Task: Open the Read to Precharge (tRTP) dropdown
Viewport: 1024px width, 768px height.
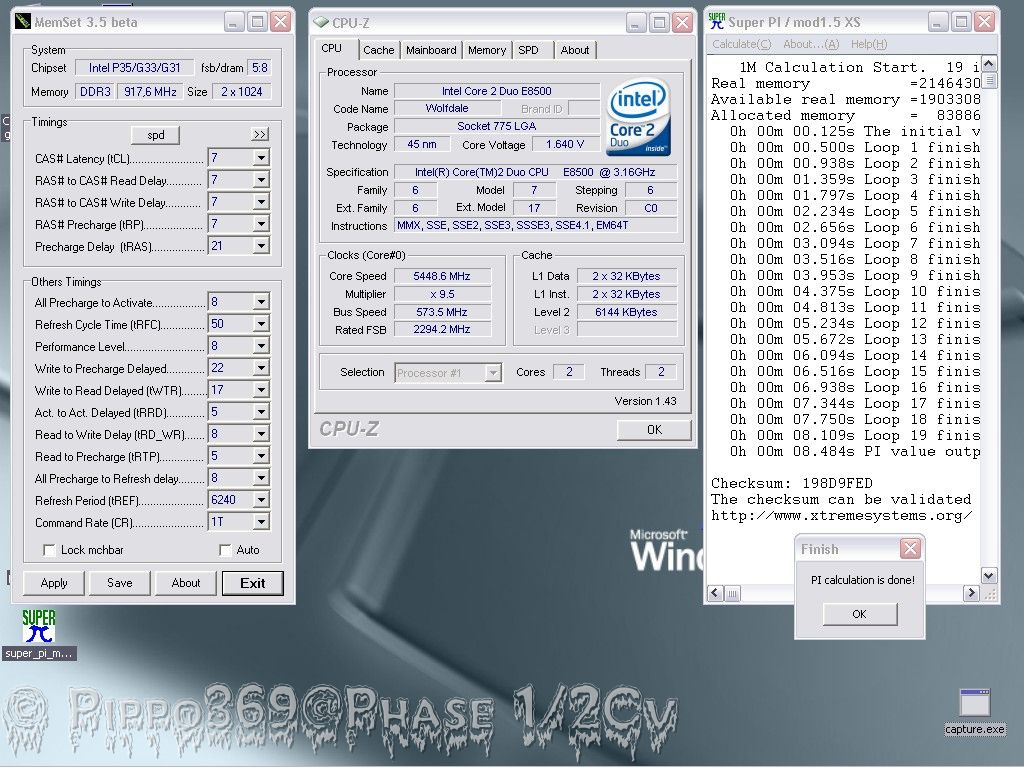Action: pyautogui.click(x=261, y=456)
